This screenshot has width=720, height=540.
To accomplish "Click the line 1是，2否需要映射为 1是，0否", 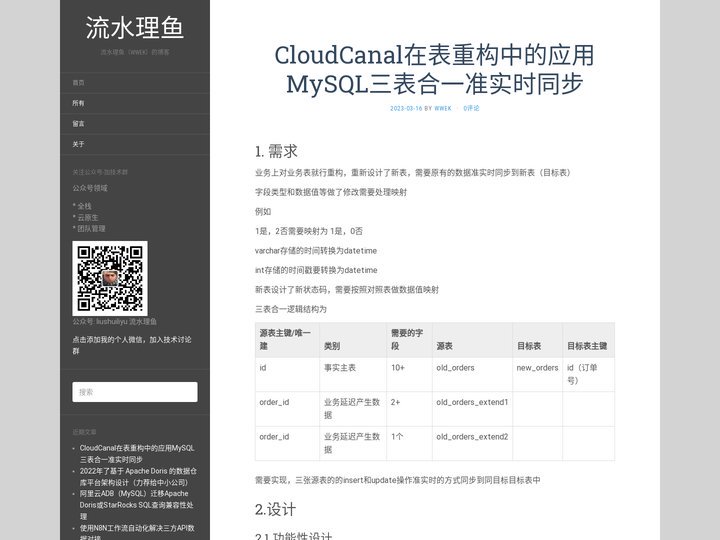I will pos(309,231).
